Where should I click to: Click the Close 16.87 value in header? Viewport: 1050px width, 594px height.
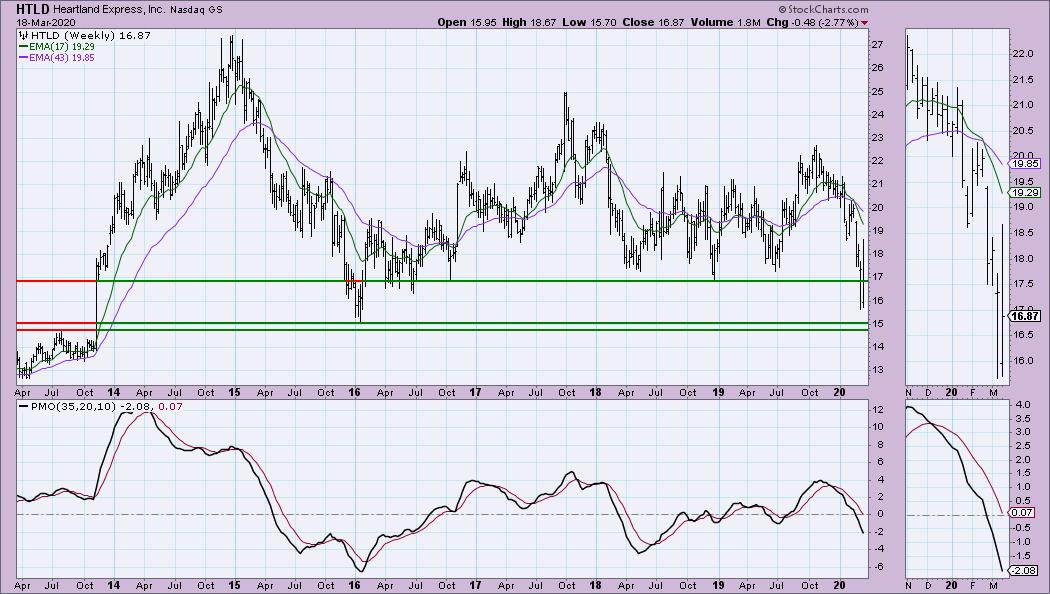pos(653,22)
